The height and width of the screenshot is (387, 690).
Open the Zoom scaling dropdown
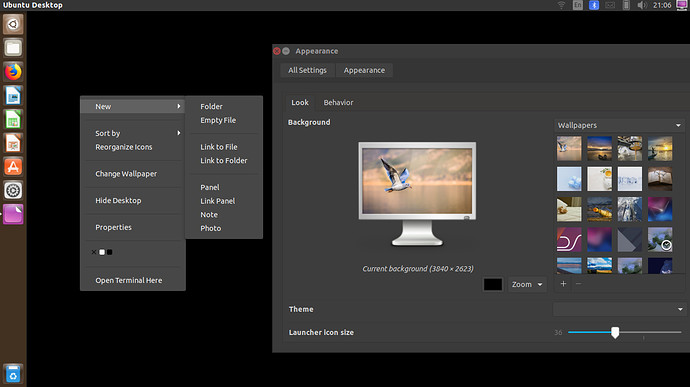click(x=527, y=284)
